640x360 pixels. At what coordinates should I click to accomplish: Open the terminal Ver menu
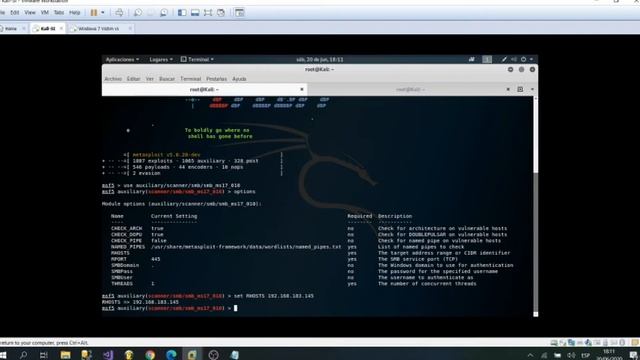click(x=150, y=79)
